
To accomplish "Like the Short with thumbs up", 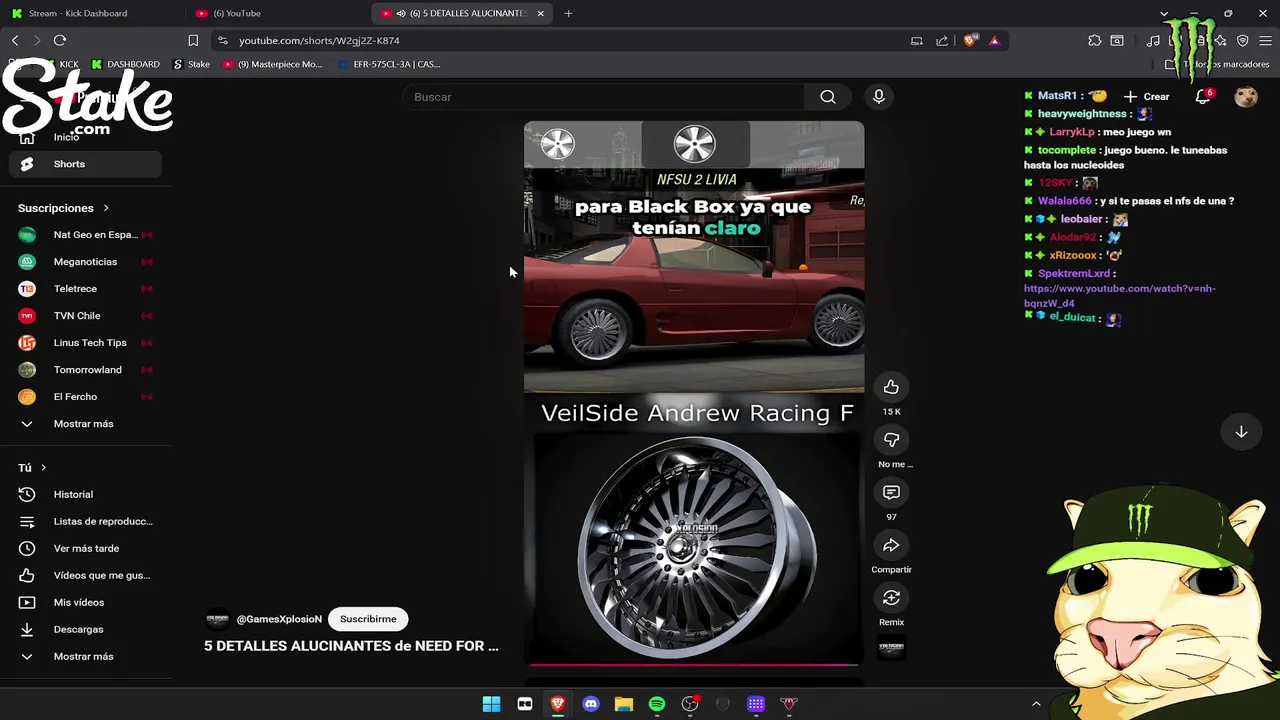I will point(891,387).
